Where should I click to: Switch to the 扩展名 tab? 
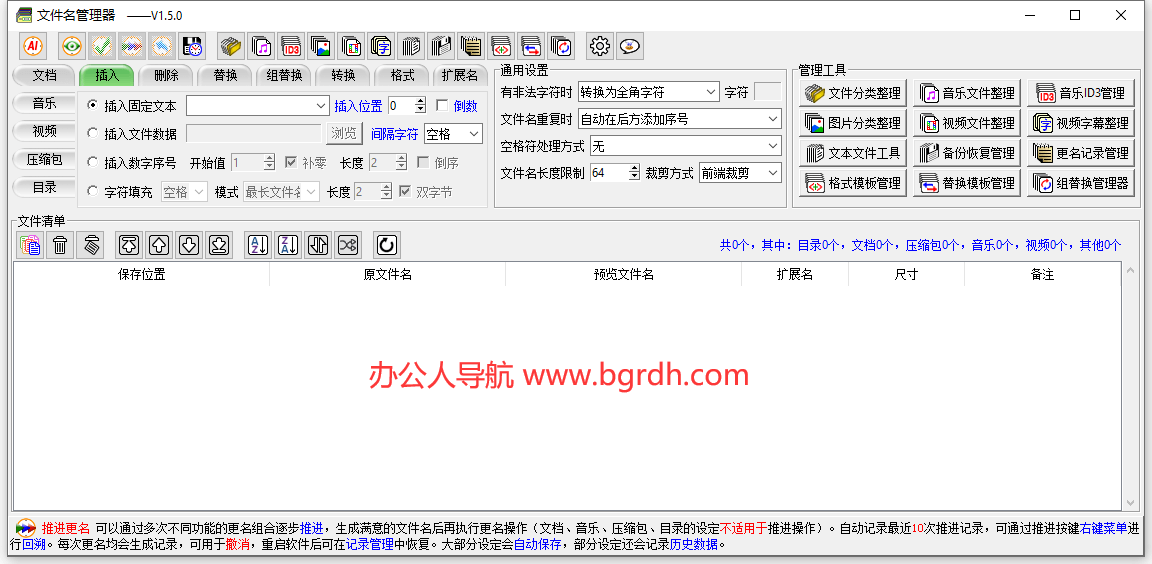coord(460,75)
